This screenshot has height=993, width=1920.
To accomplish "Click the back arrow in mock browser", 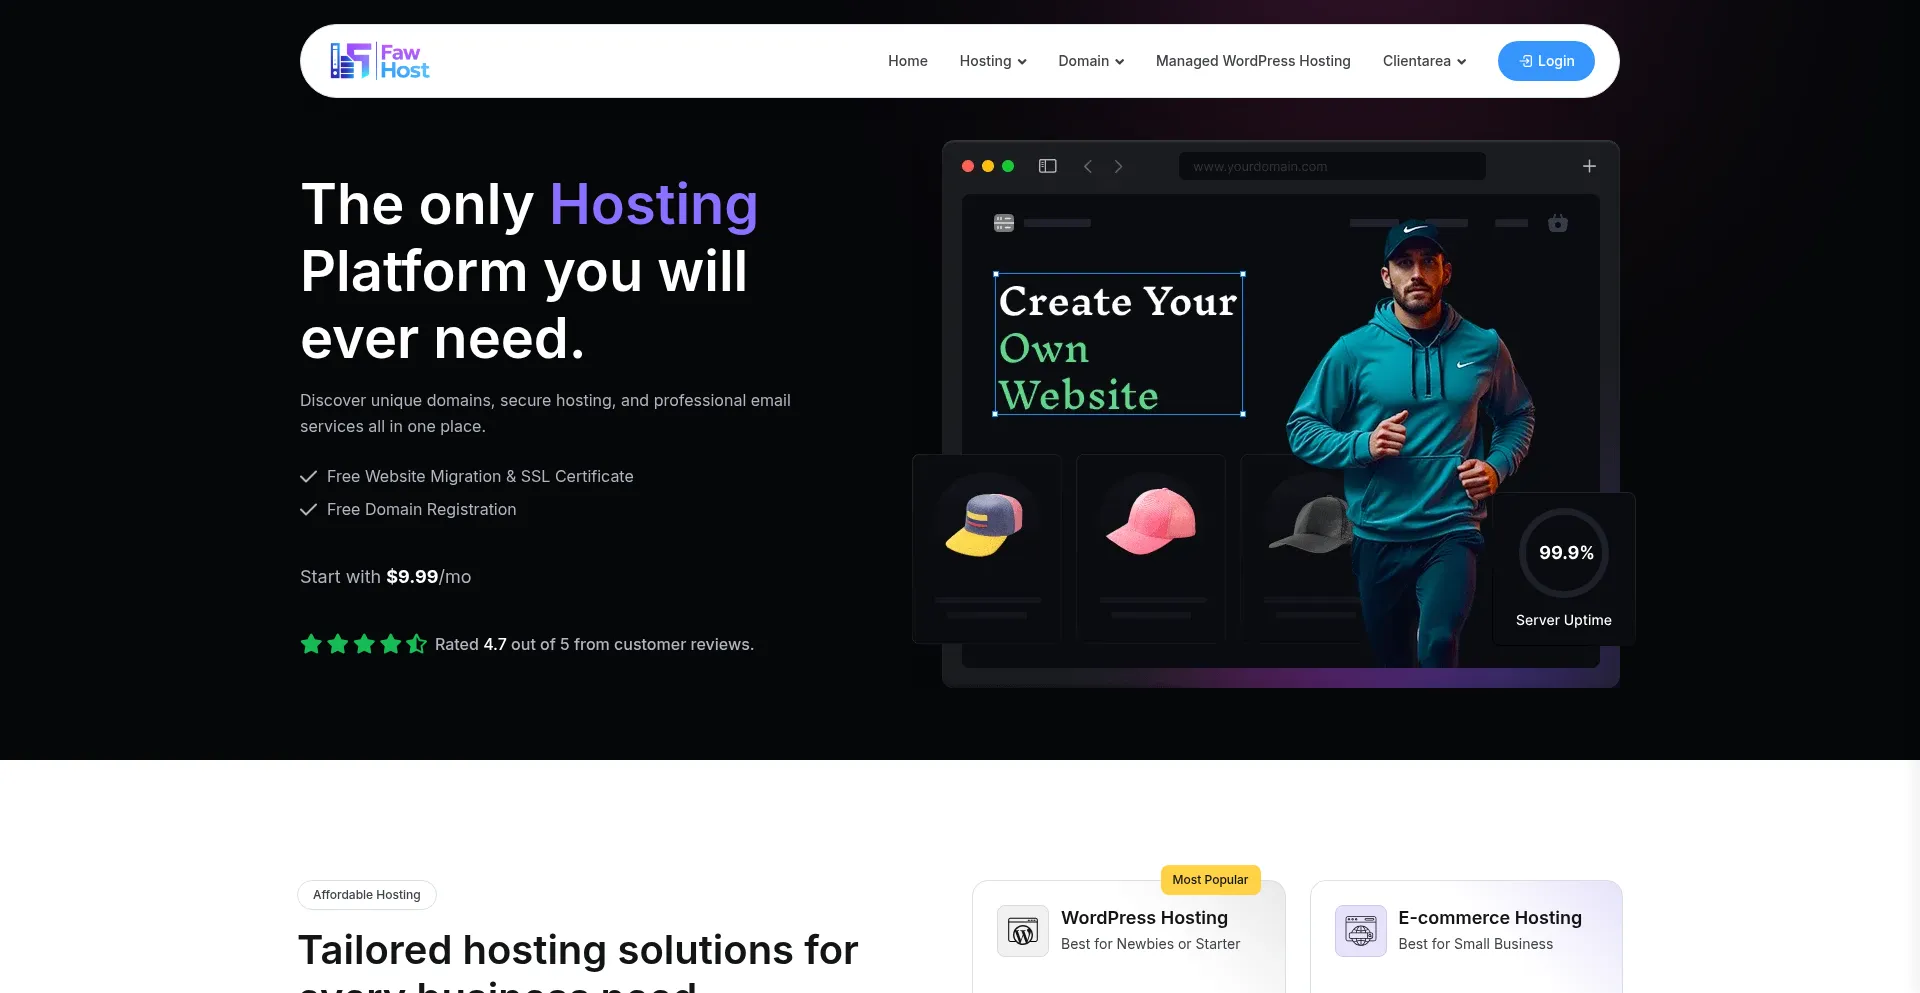I will (1088, 166).
